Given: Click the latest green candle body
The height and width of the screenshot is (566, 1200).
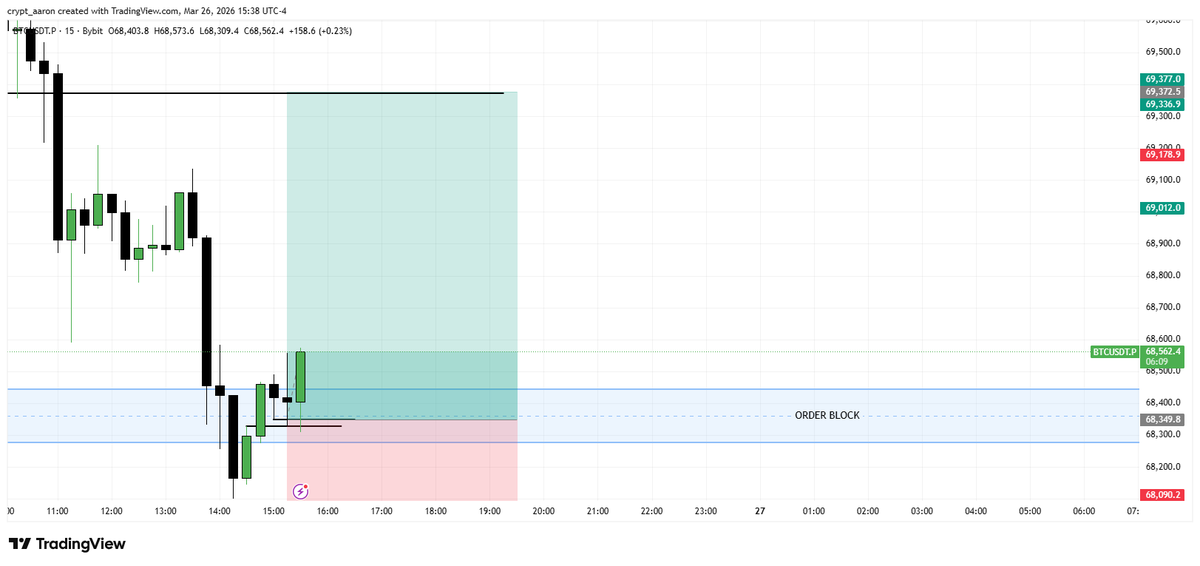Looking at the screenshot, I should click(x=301, y=377).
